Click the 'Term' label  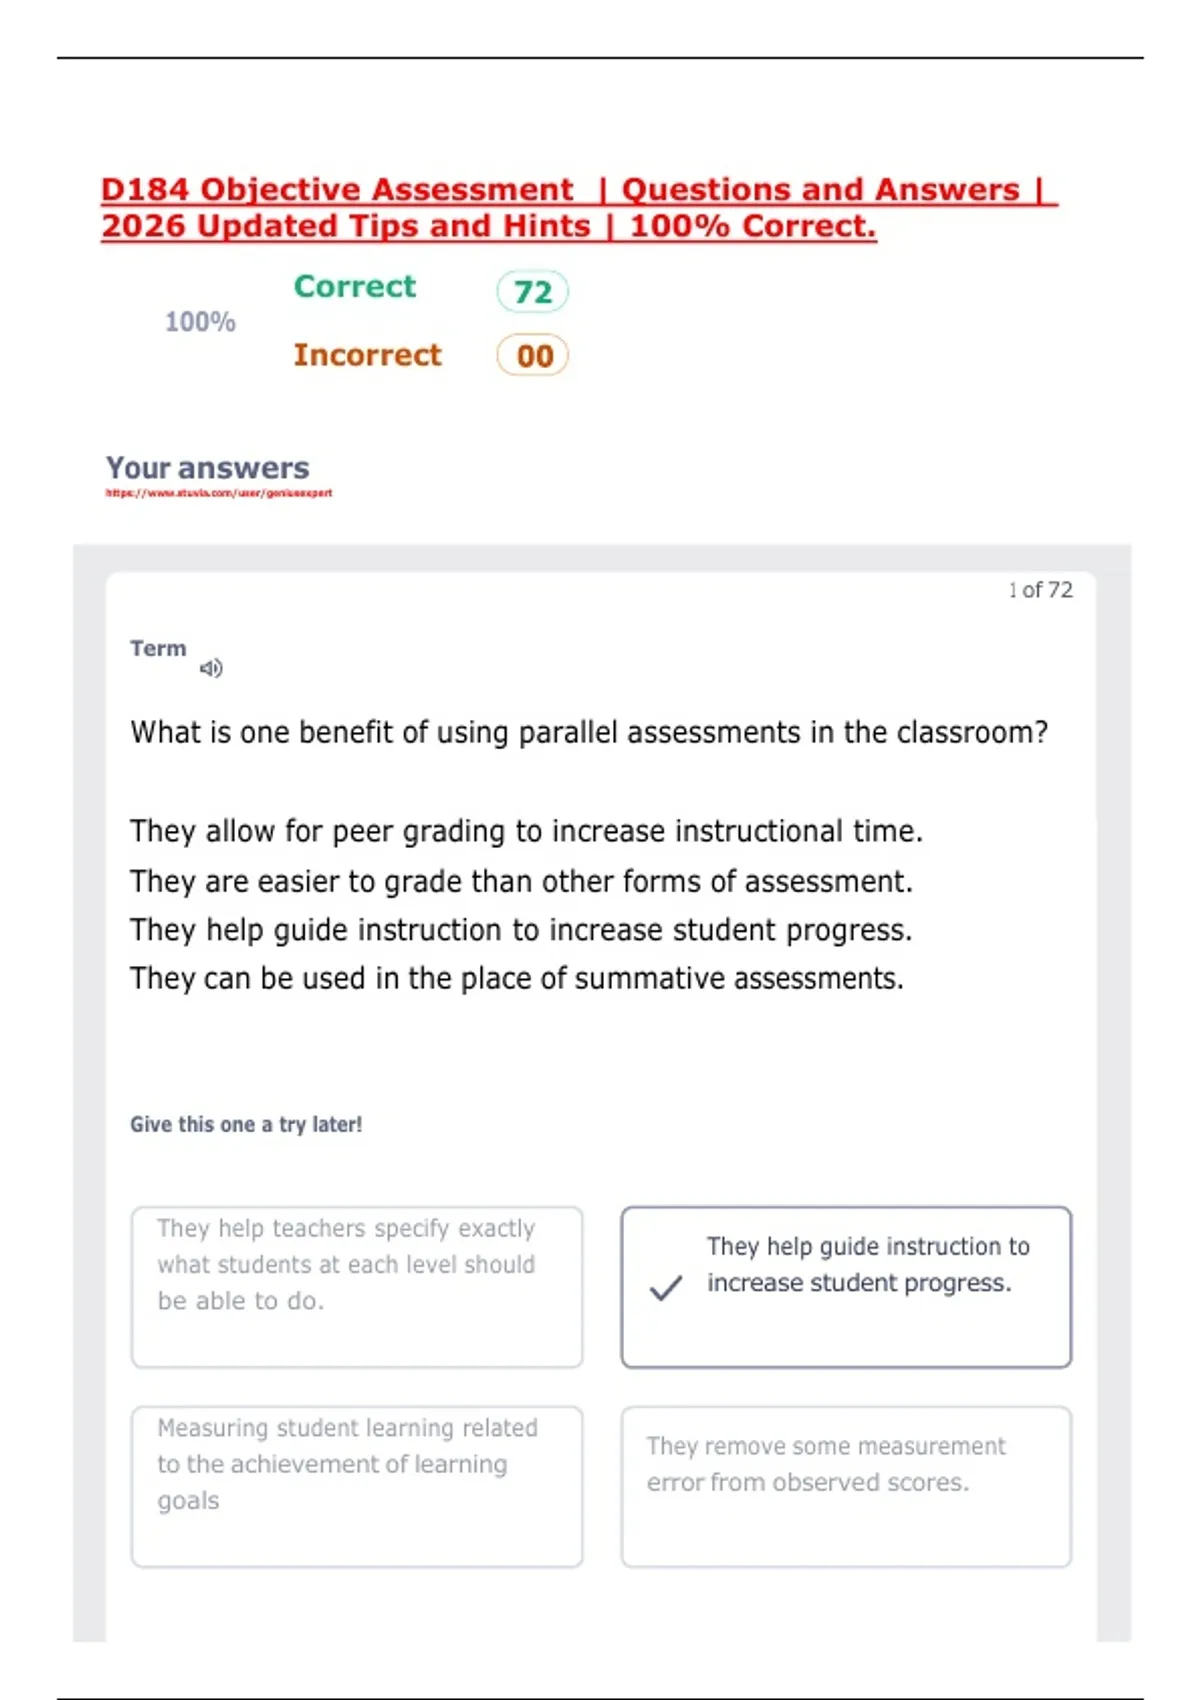[158, 648]
